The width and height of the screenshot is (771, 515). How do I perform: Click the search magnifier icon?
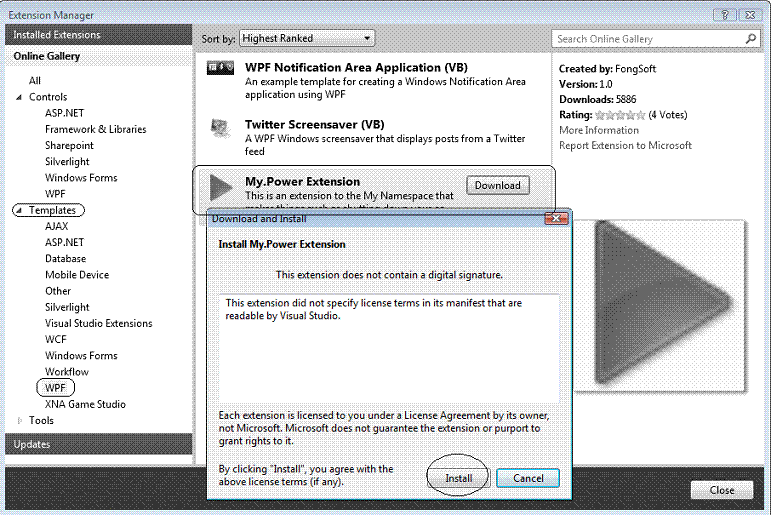coord(750,38)
